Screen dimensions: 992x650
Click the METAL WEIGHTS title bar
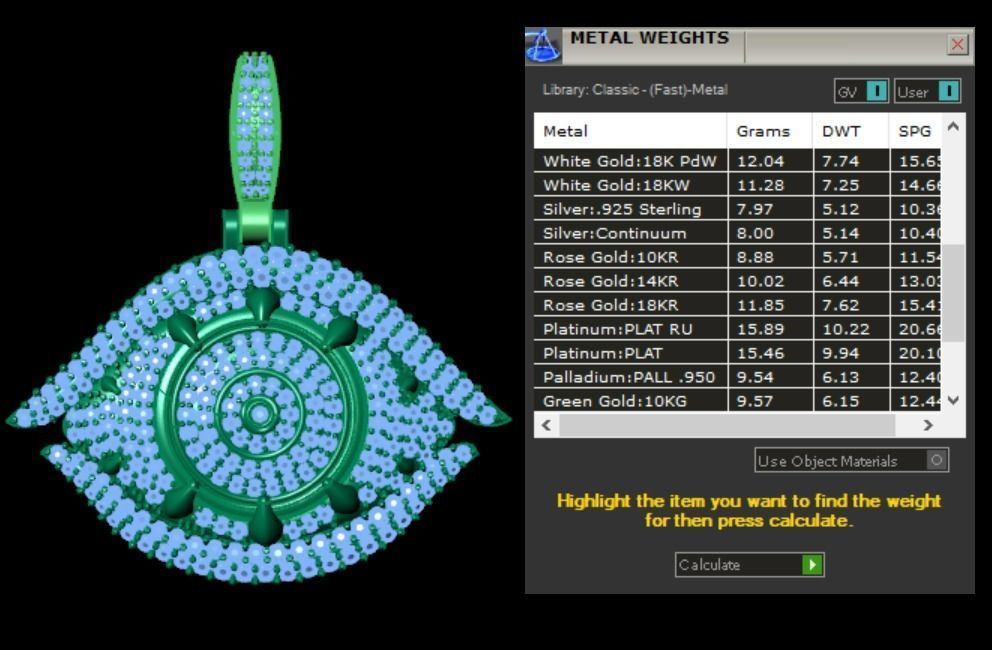click(x=650, y=38)
